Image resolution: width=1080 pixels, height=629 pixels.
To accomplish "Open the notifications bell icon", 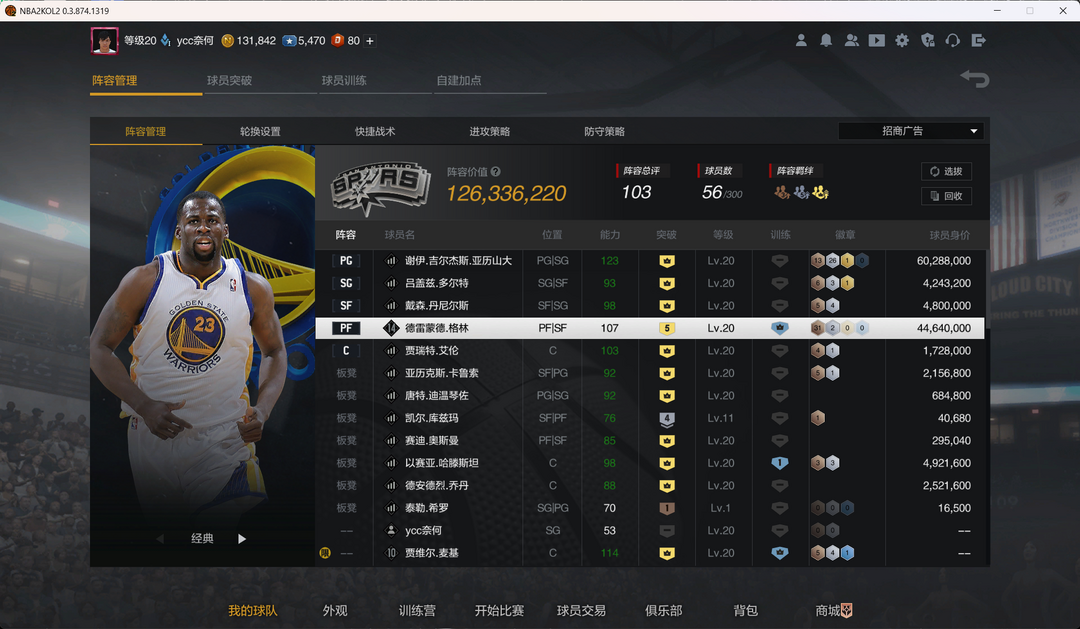I will click(x=826, y=41).
